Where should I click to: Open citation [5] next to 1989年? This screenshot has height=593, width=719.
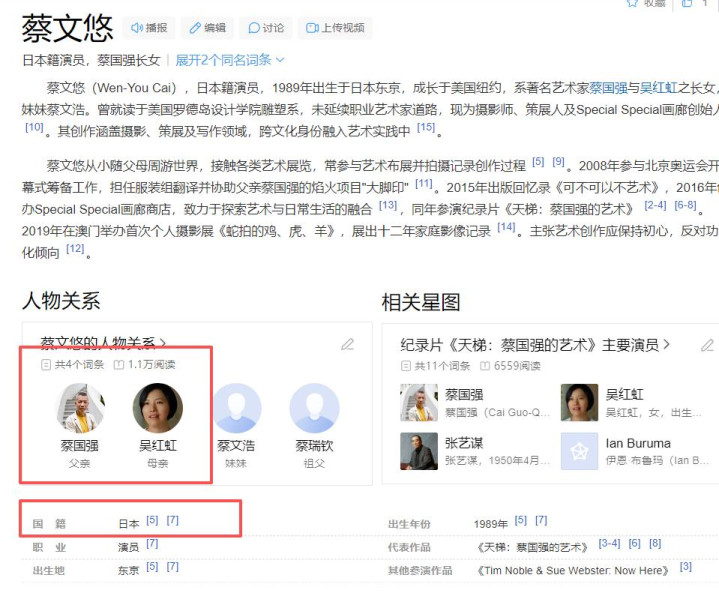pyautogui.click(x=520, y=521)
